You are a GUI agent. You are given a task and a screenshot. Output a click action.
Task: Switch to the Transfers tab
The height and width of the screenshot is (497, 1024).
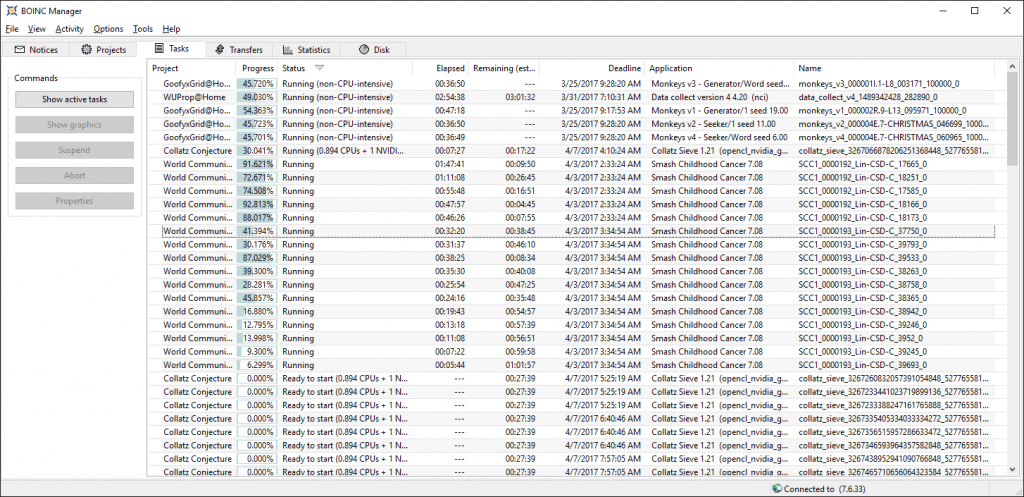pos(238,50)
